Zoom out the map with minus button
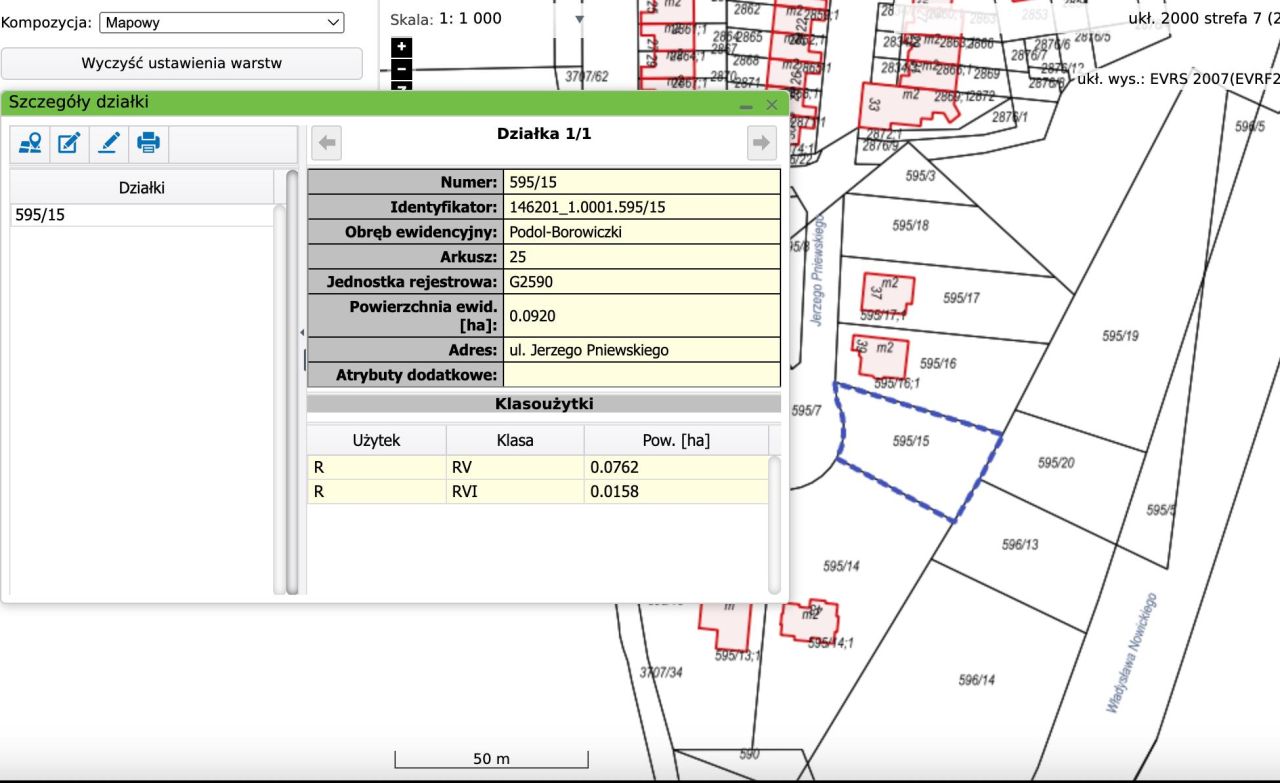 [401, 69]
